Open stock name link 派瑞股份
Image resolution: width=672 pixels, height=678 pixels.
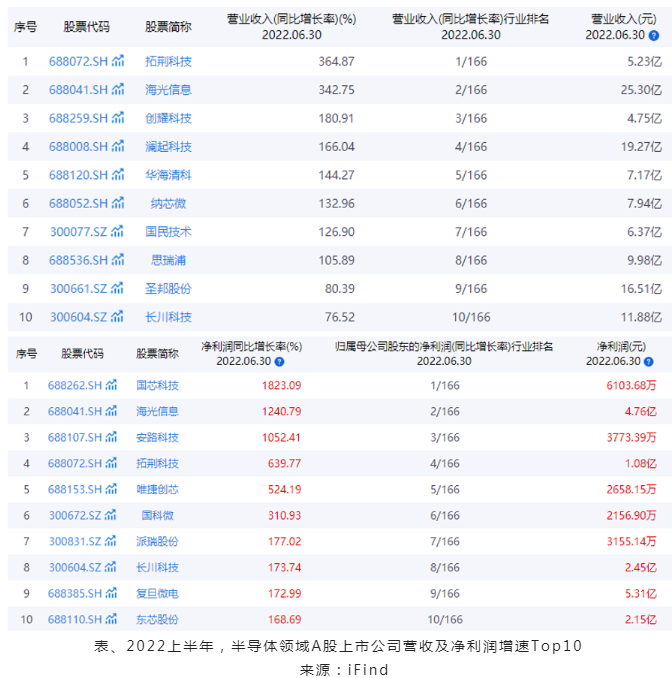(157, 541)
